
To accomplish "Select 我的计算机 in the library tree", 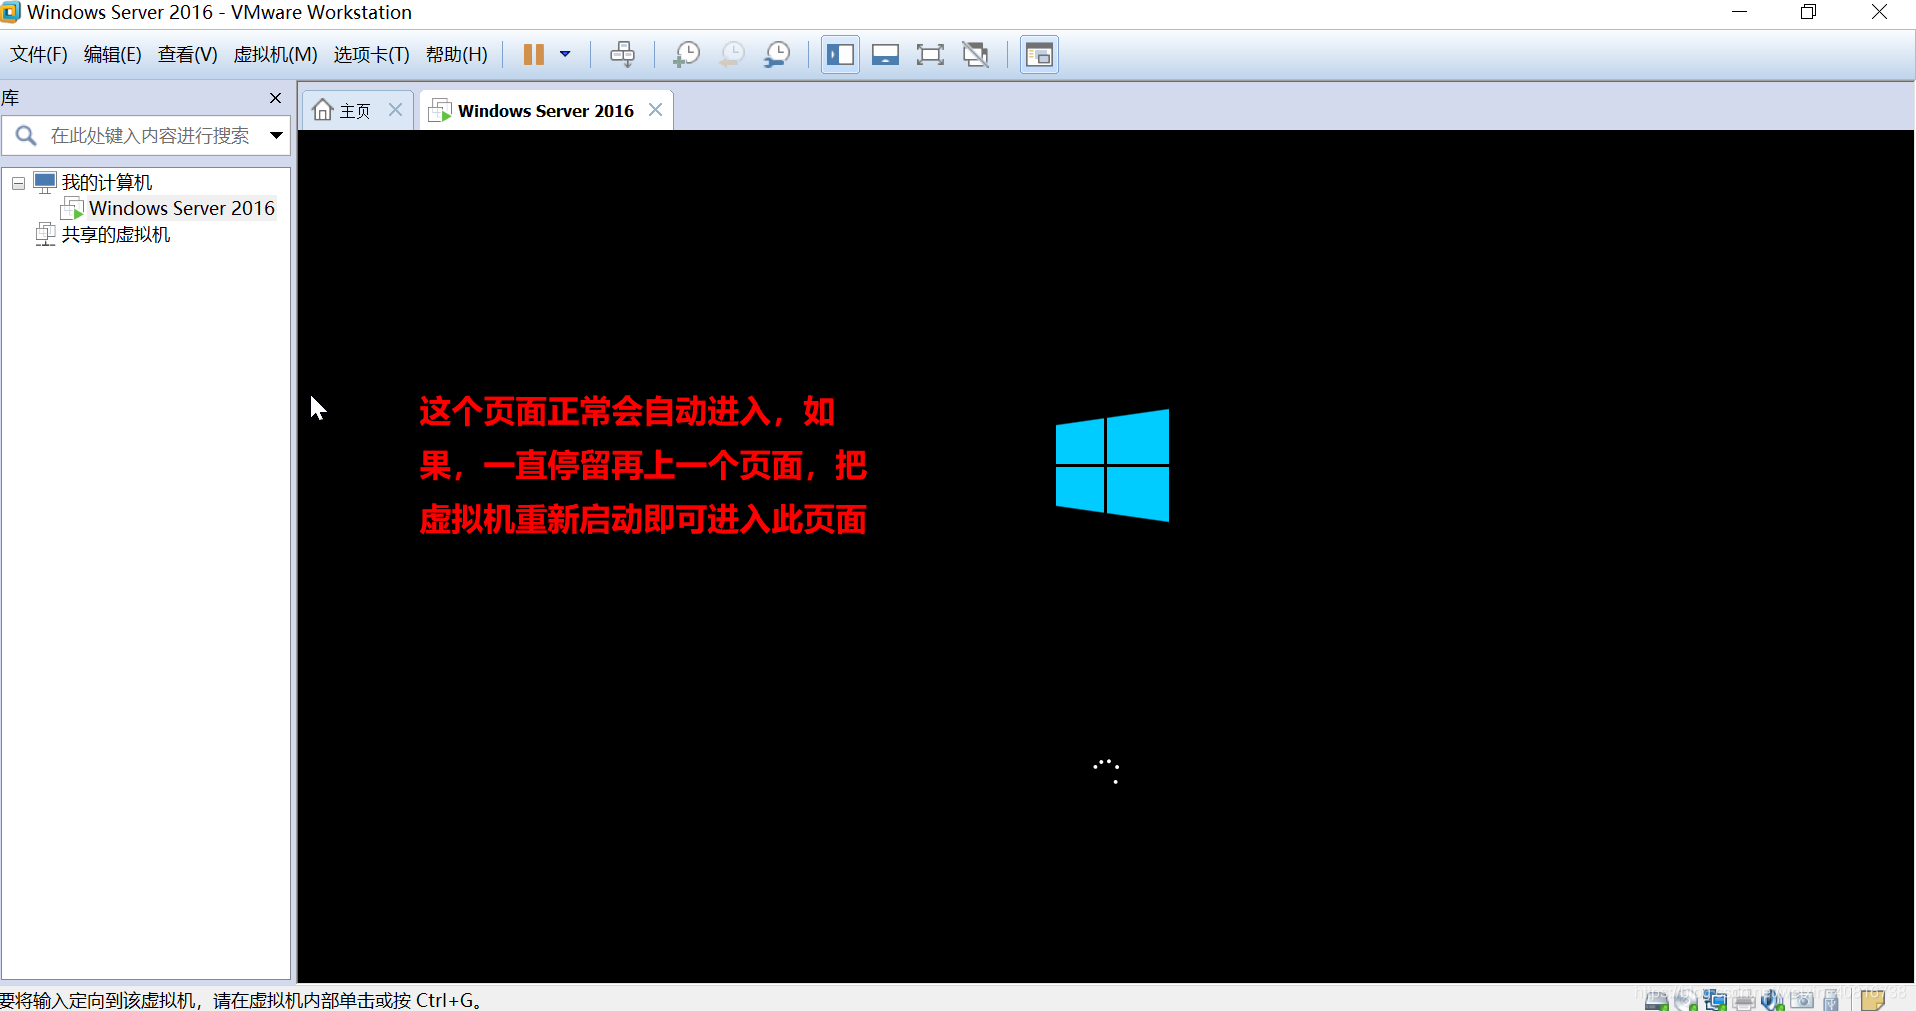I will point(107,182).
